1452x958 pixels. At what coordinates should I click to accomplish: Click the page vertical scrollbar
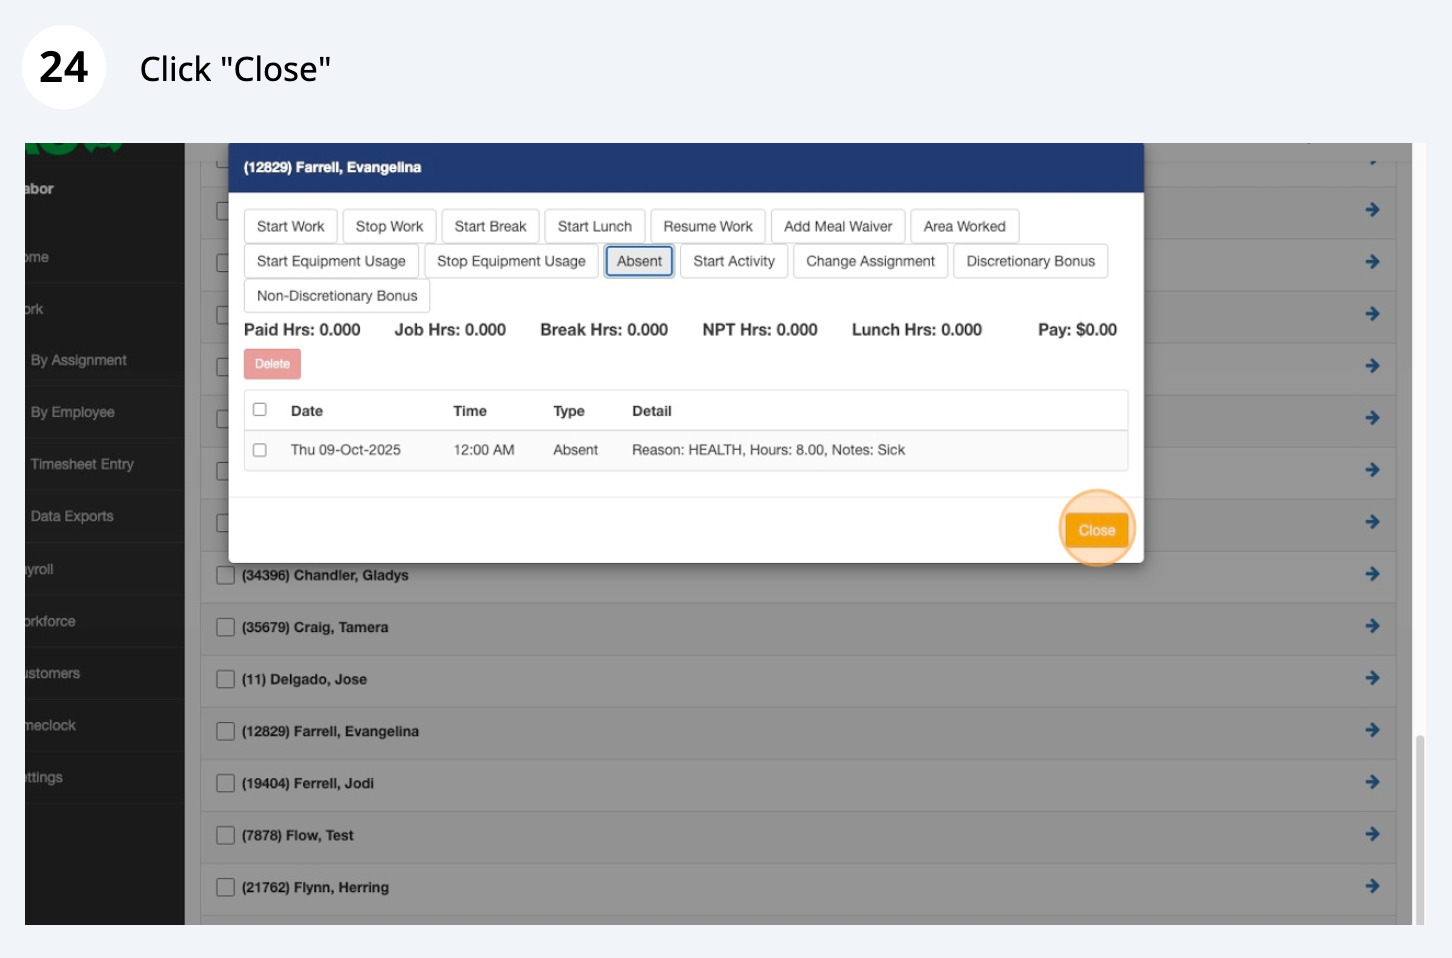1419,830
